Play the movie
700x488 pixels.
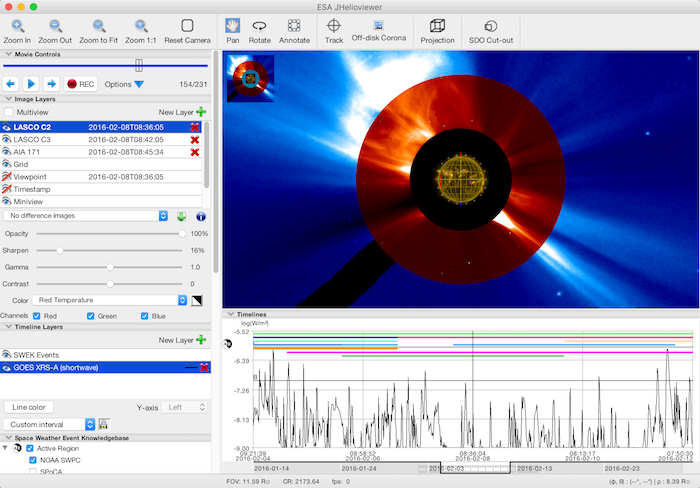point(31,84)
